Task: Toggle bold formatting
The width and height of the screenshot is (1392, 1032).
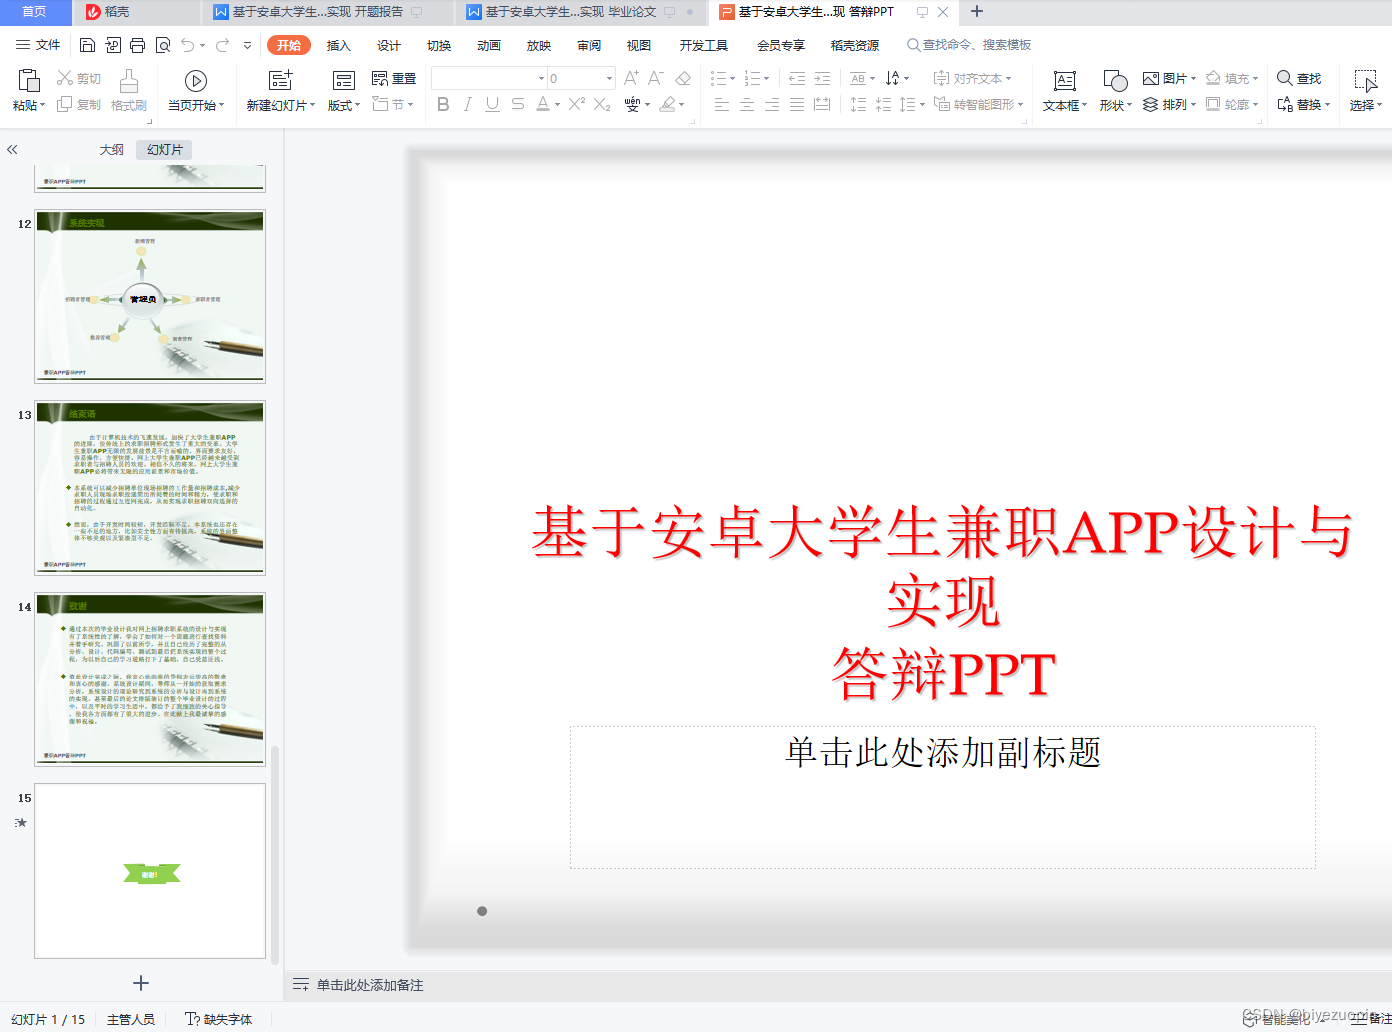Action: [443, 104]
